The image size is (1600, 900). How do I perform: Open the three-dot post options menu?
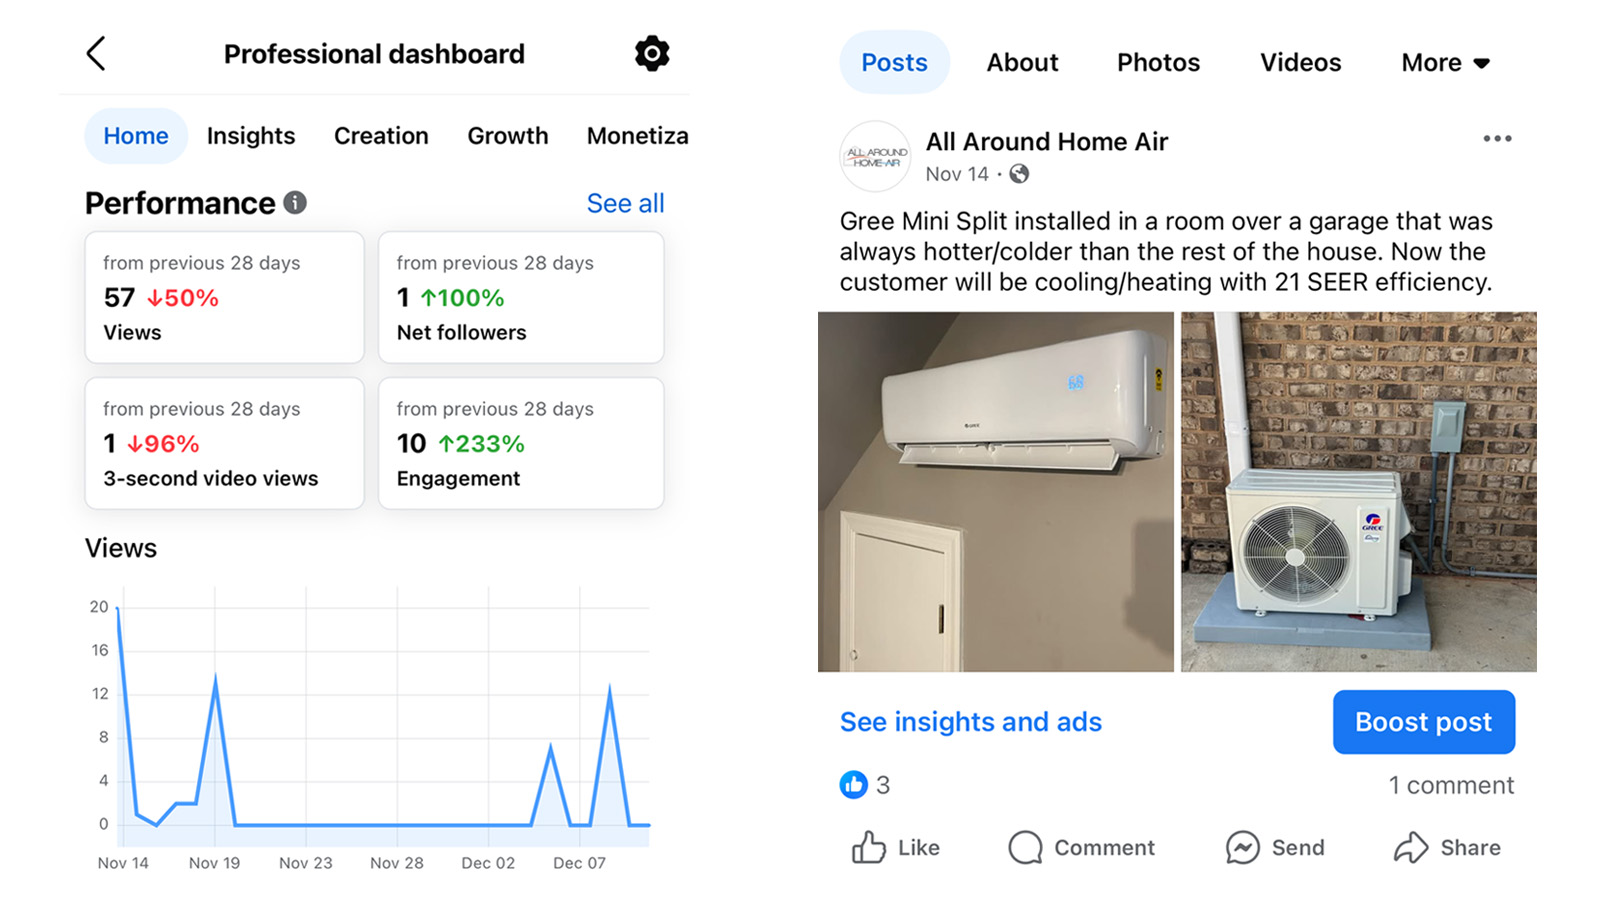click(1497, 139)
